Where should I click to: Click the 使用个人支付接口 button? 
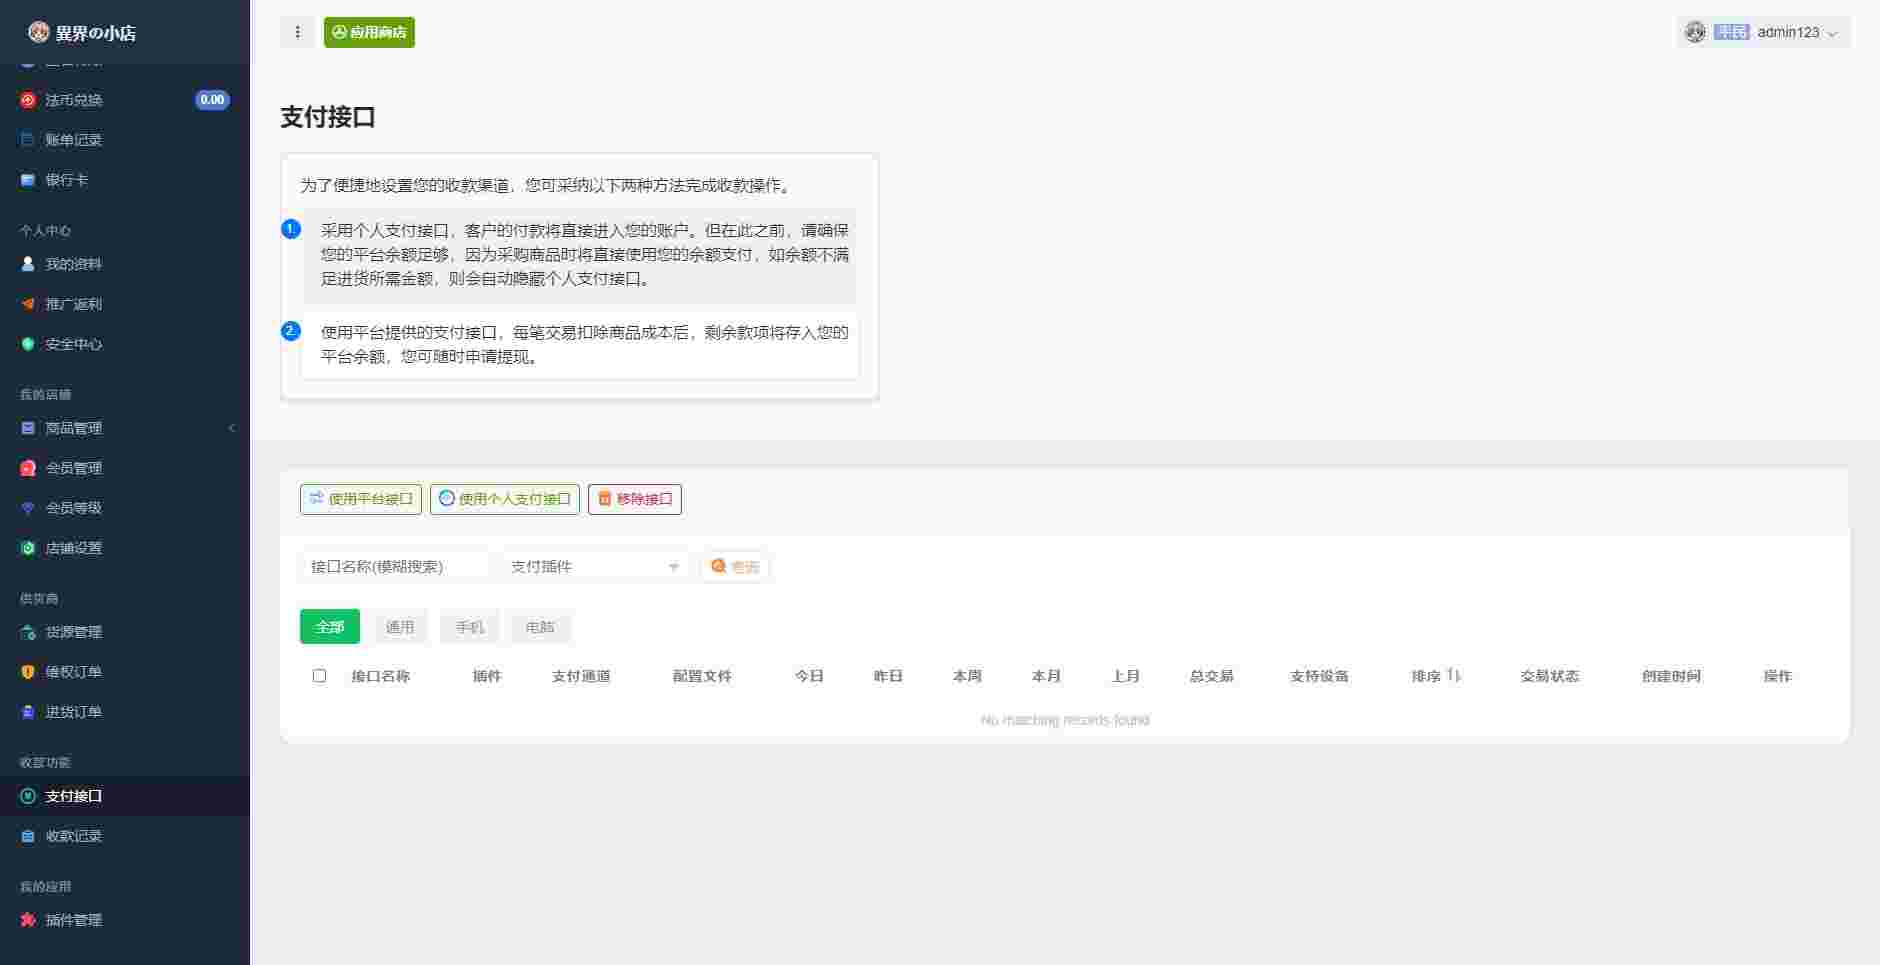coord(505,499)
